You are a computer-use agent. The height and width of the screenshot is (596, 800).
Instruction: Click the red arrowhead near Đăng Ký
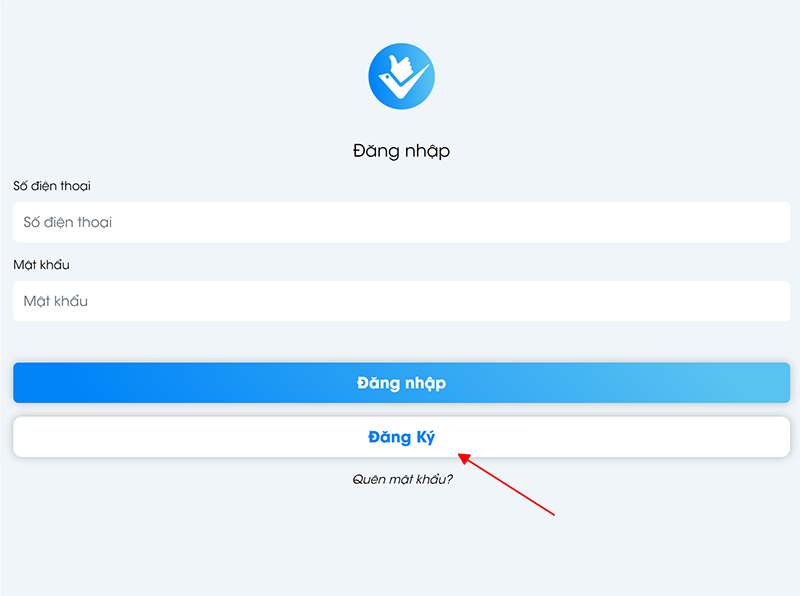(464, 458)
